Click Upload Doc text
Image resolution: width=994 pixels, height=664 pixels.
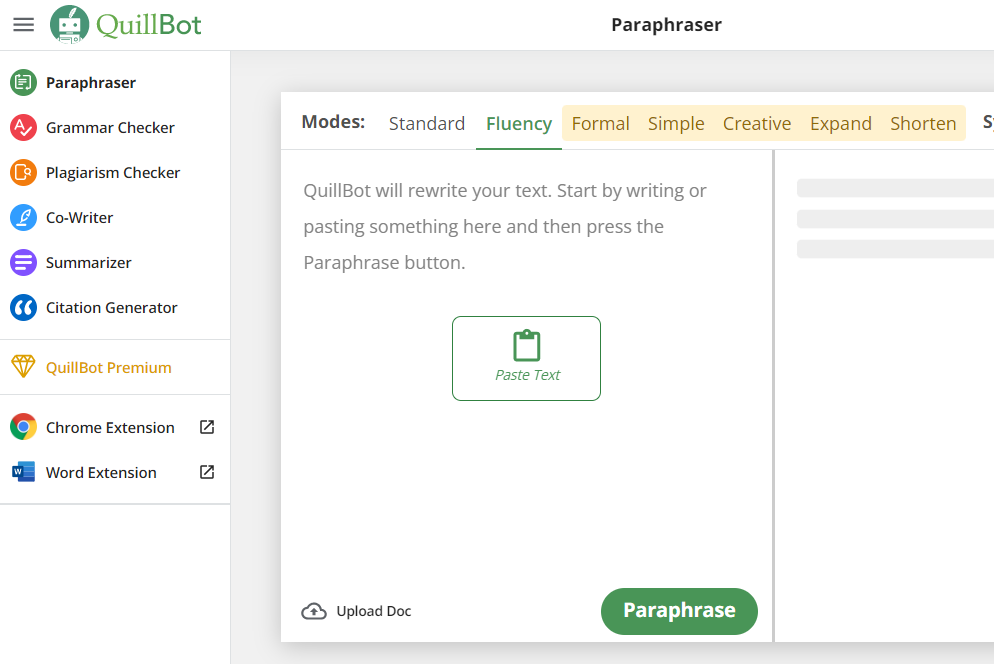click(x=374, y=611)
